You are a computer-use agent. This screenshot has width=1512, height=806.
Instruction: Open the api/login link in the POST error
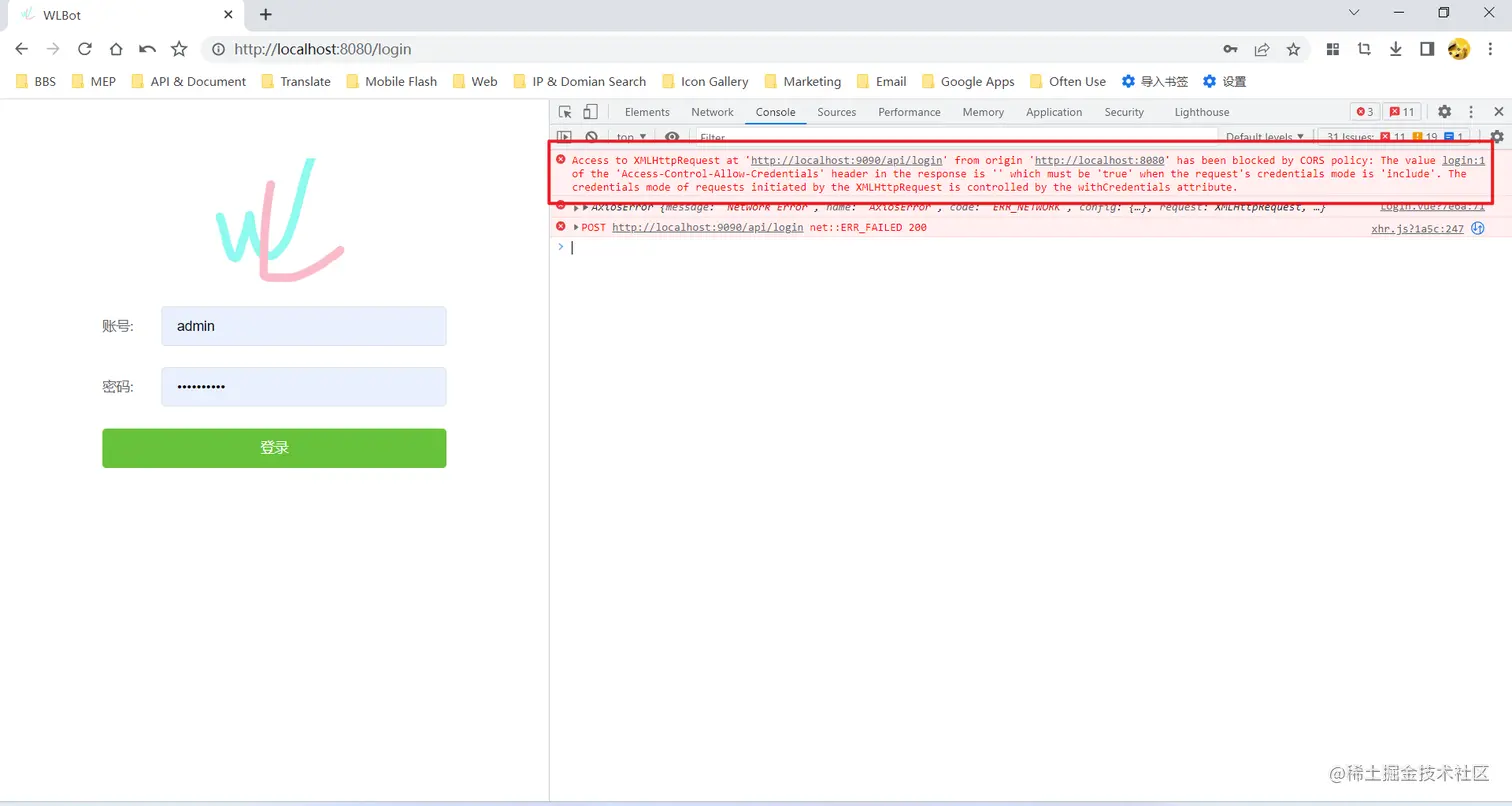click(707, 227)
